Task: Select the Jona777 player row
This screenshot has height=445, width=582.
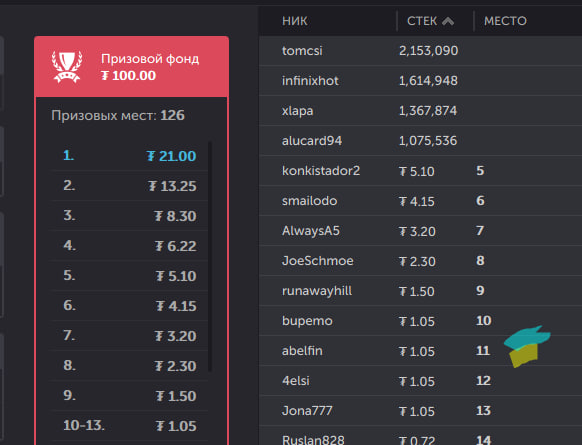Action: 420,411
